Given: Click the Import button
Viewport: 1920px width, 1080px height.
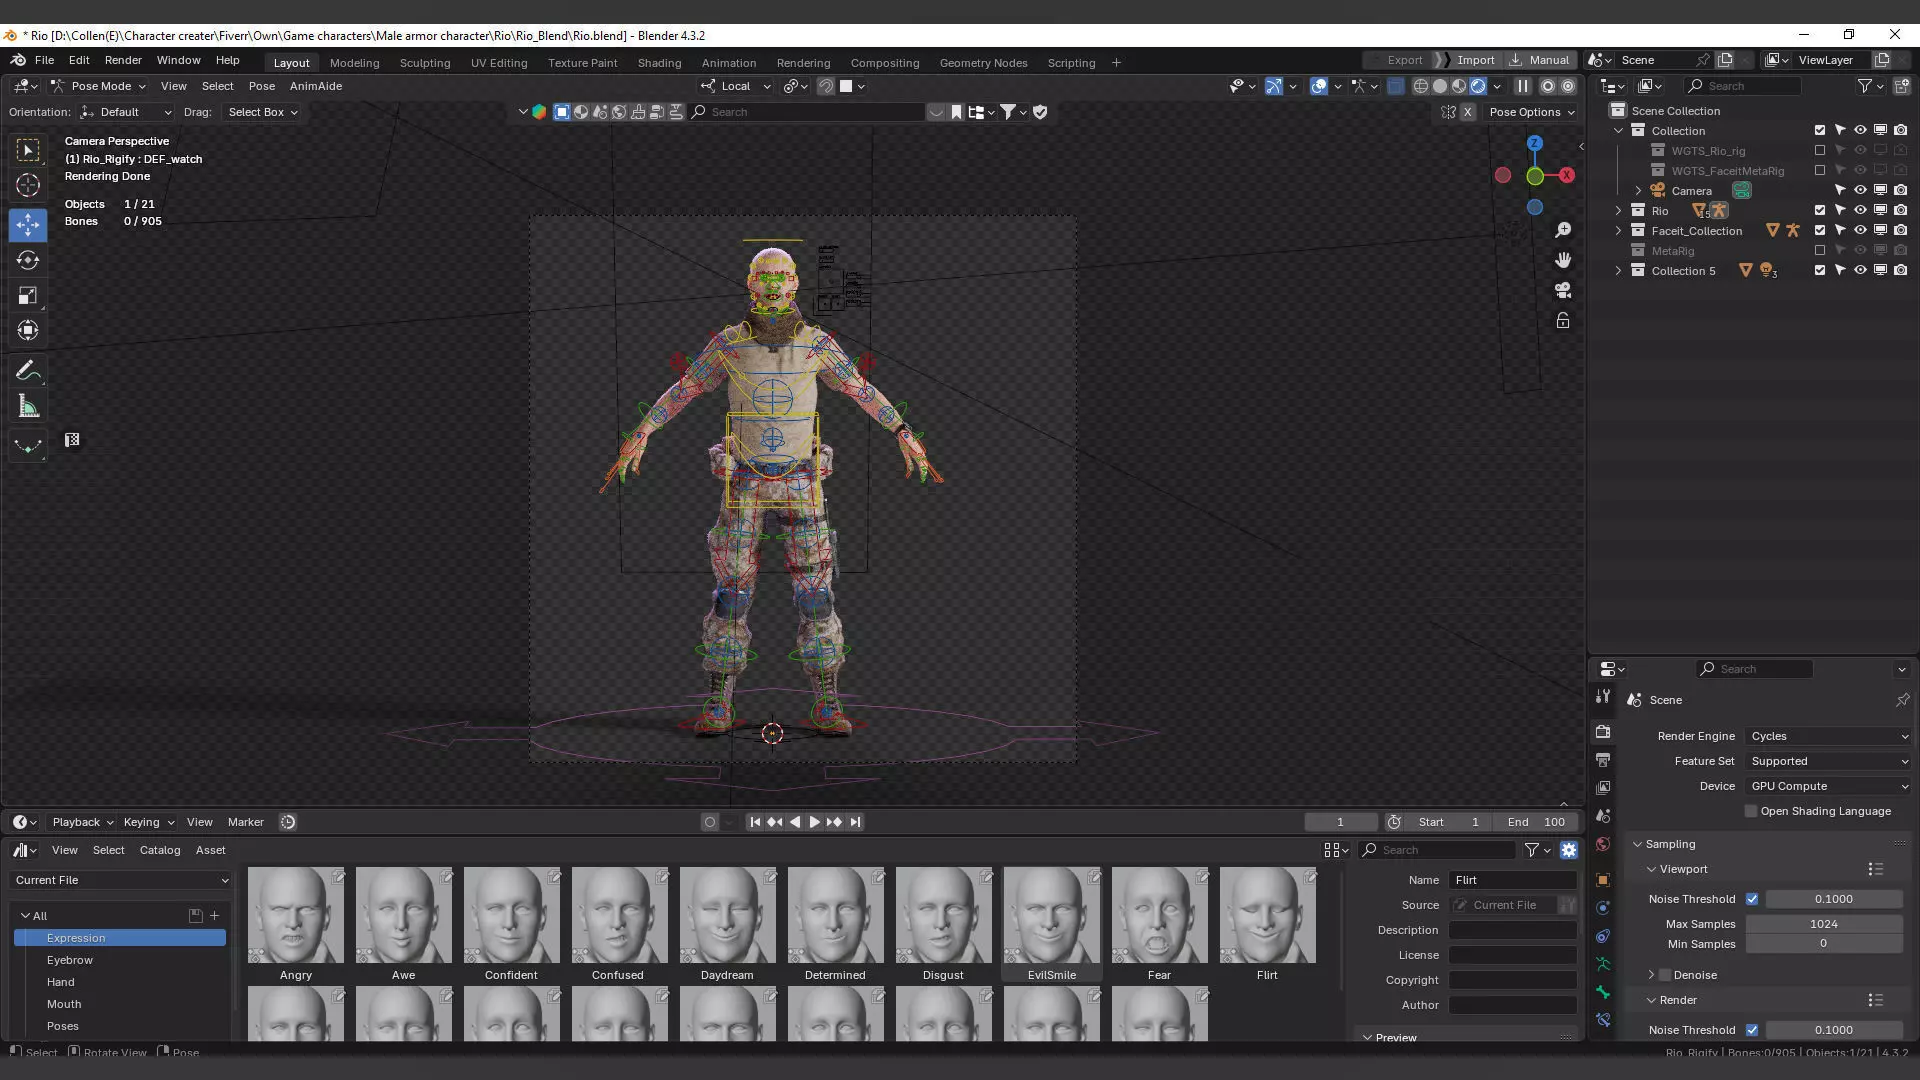Looking at the screenshot, I should 1475,60.
